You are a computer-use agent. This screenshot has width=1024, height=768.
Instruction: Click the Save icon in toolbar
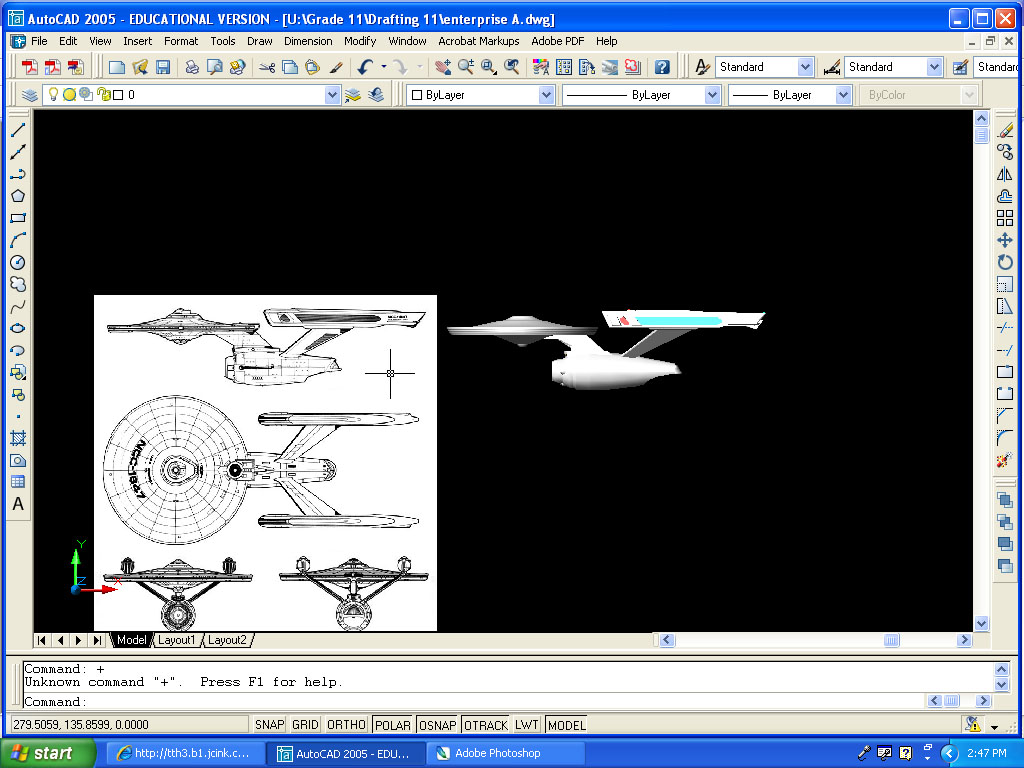[163, 67]
